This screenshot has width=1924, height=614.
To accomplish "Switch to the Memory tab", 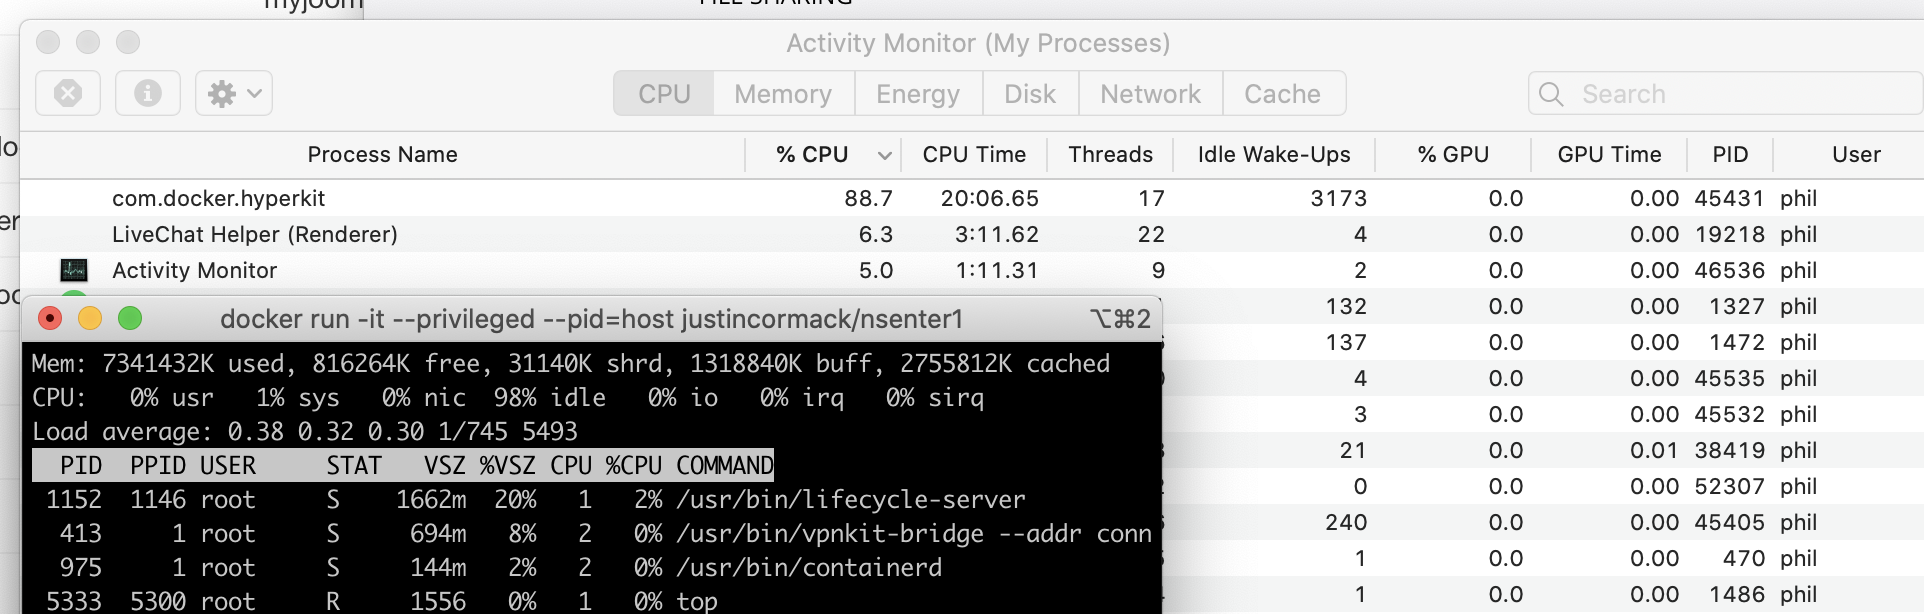I will pyautogui.click(x=783, y=94).
